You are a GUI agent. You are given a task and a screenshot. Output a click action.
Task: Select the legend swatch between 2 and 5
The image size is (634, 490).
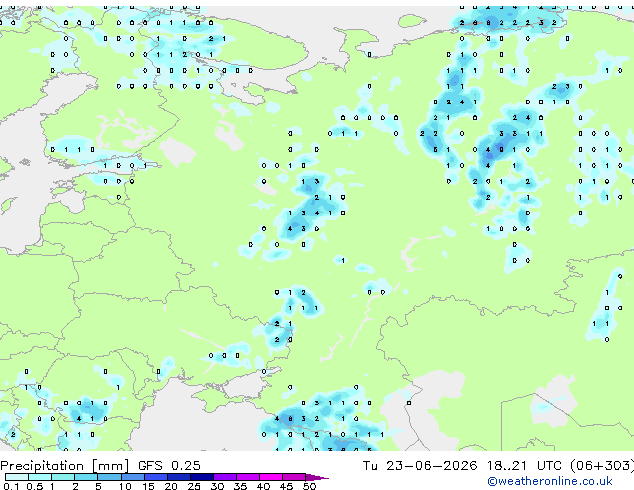point(86,477)
